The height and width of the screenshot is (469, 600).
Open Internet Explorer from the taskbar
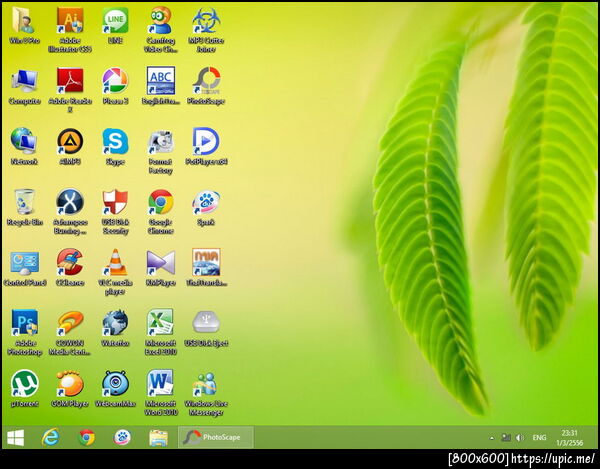point(51,437)
